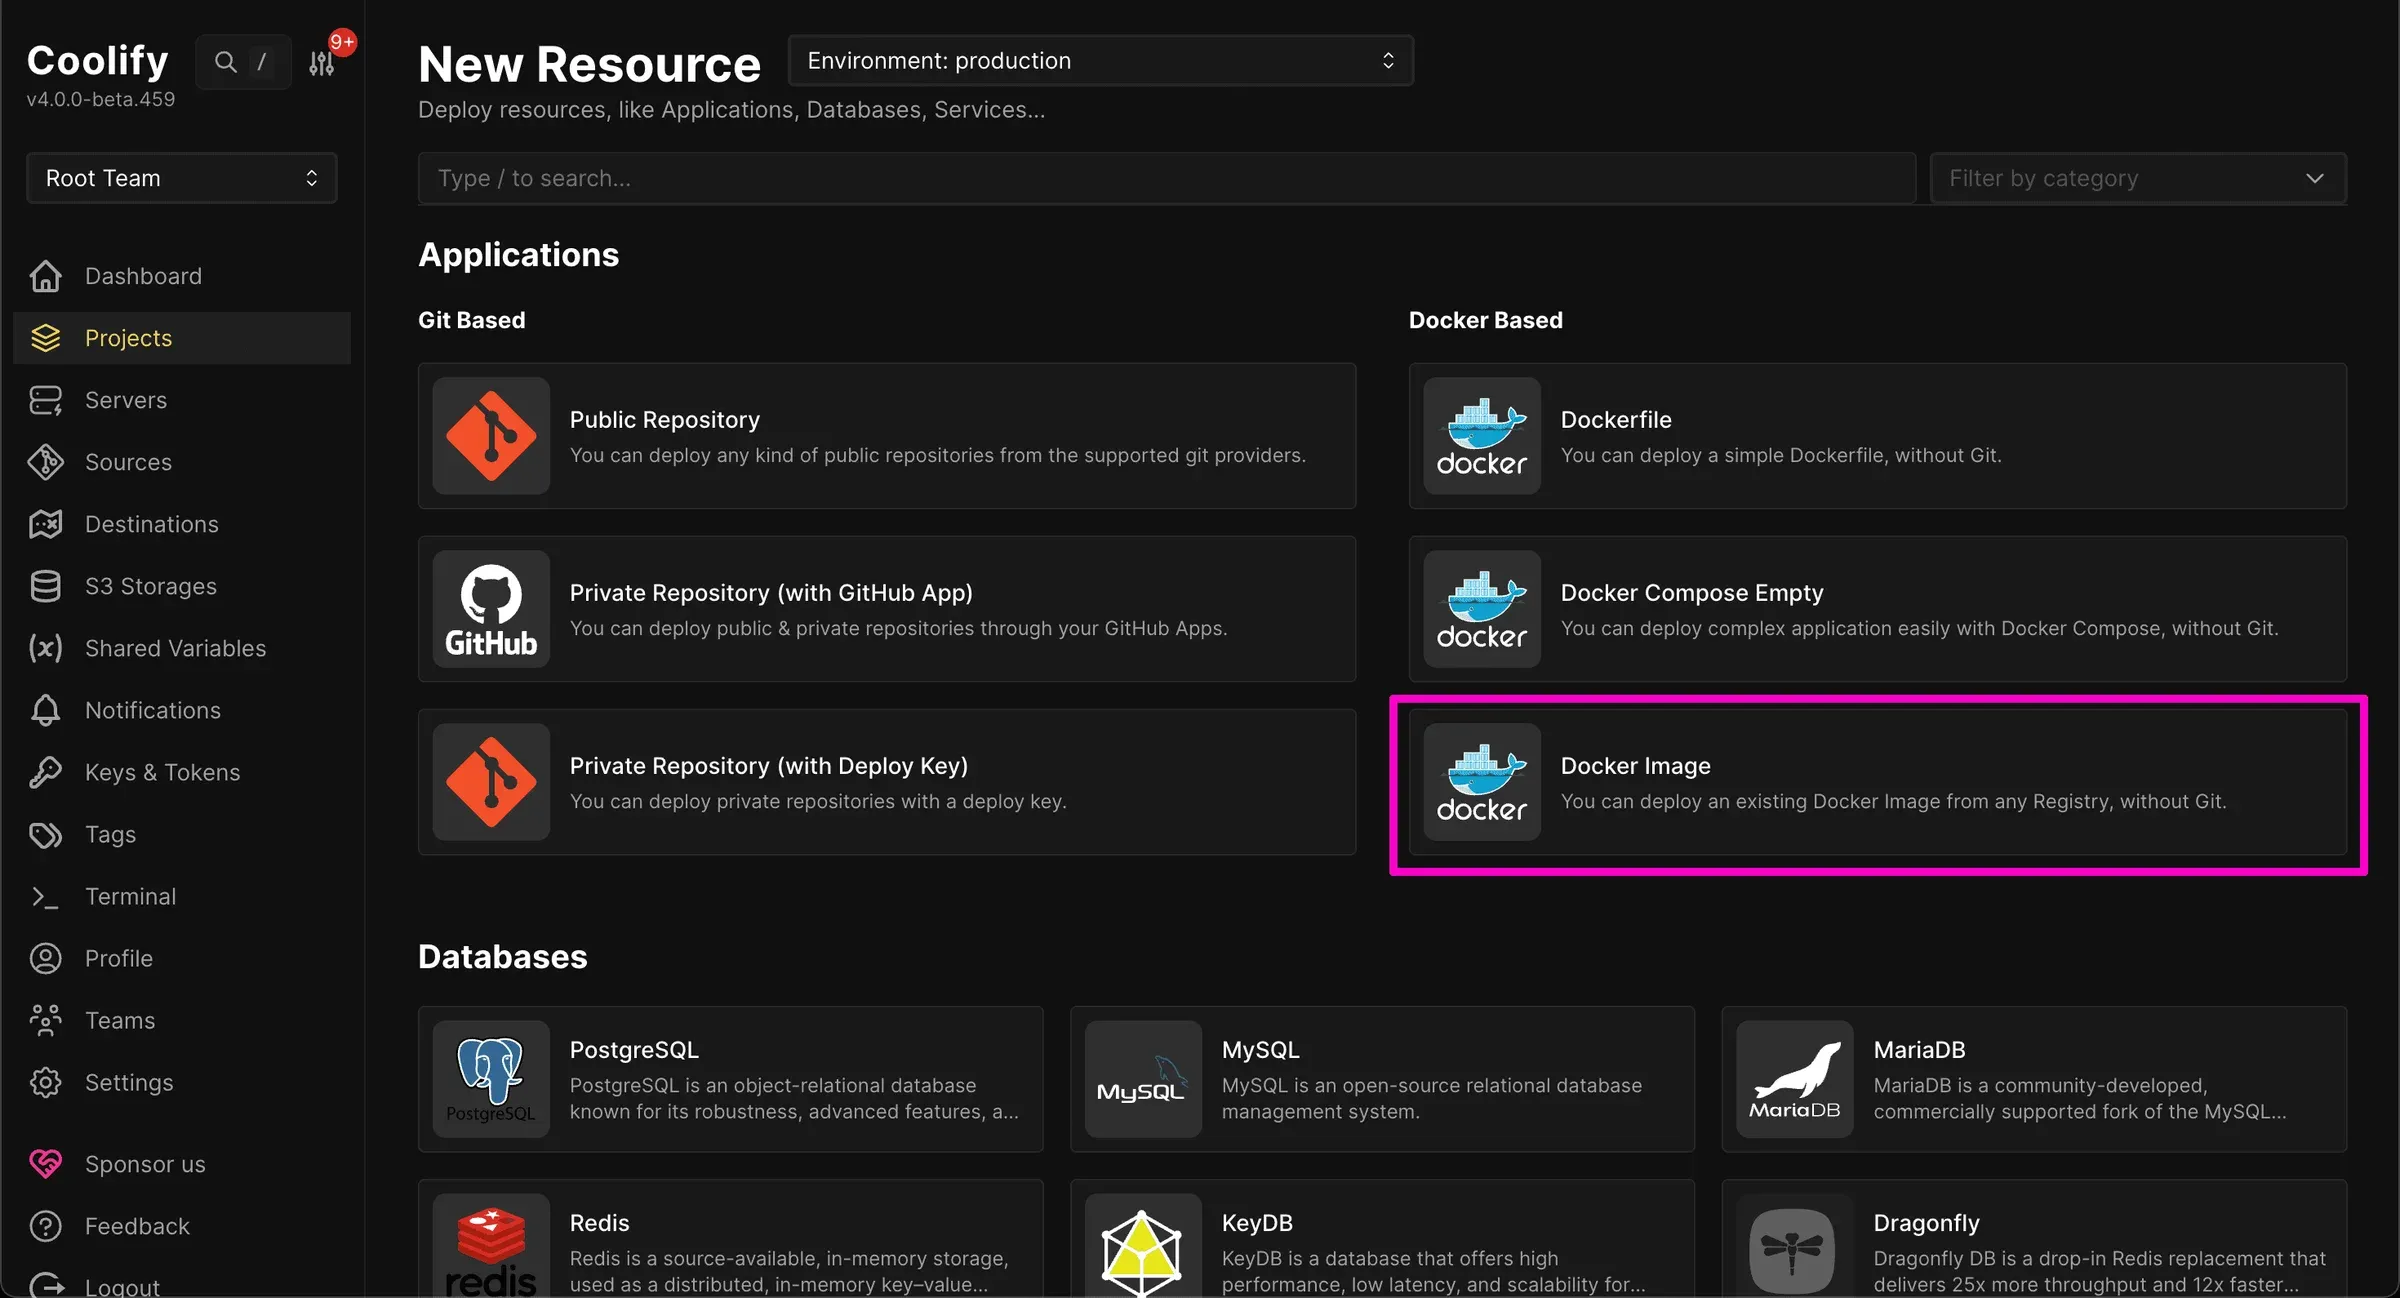Go to Servers in the sidebar
Image resolution: width=2400 pixels, height=1298 pixels.
pyautogui.click(x=126, y=400)
